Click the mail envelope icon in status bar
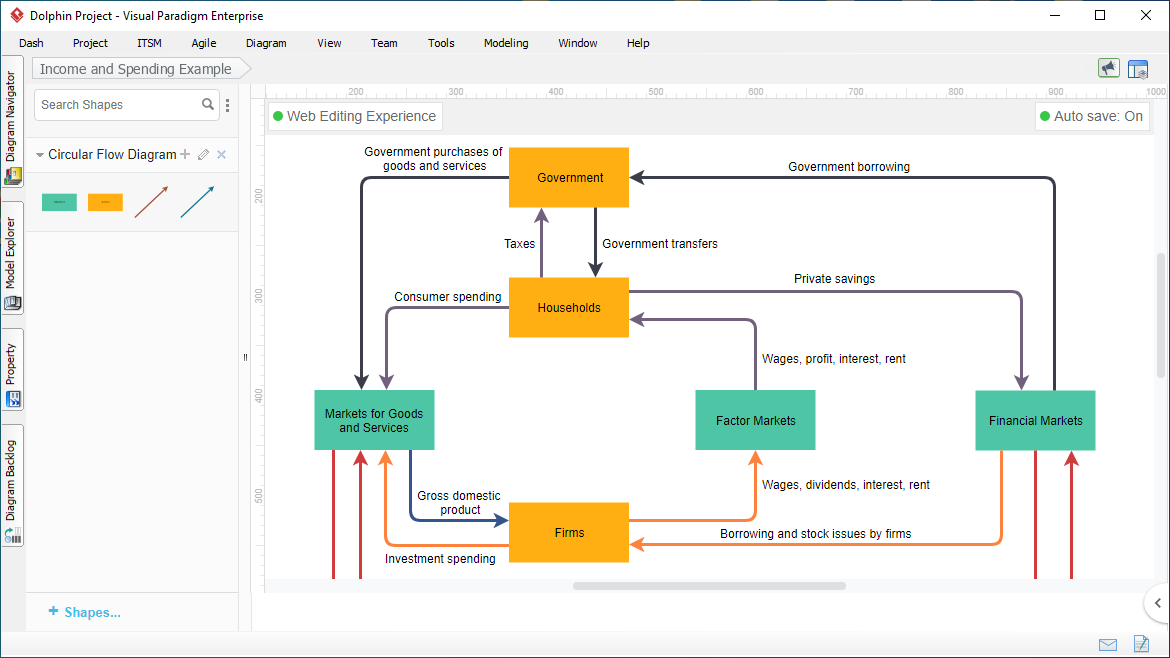The width and height of the screenshot is (1170, 658). coord(1108,645)
